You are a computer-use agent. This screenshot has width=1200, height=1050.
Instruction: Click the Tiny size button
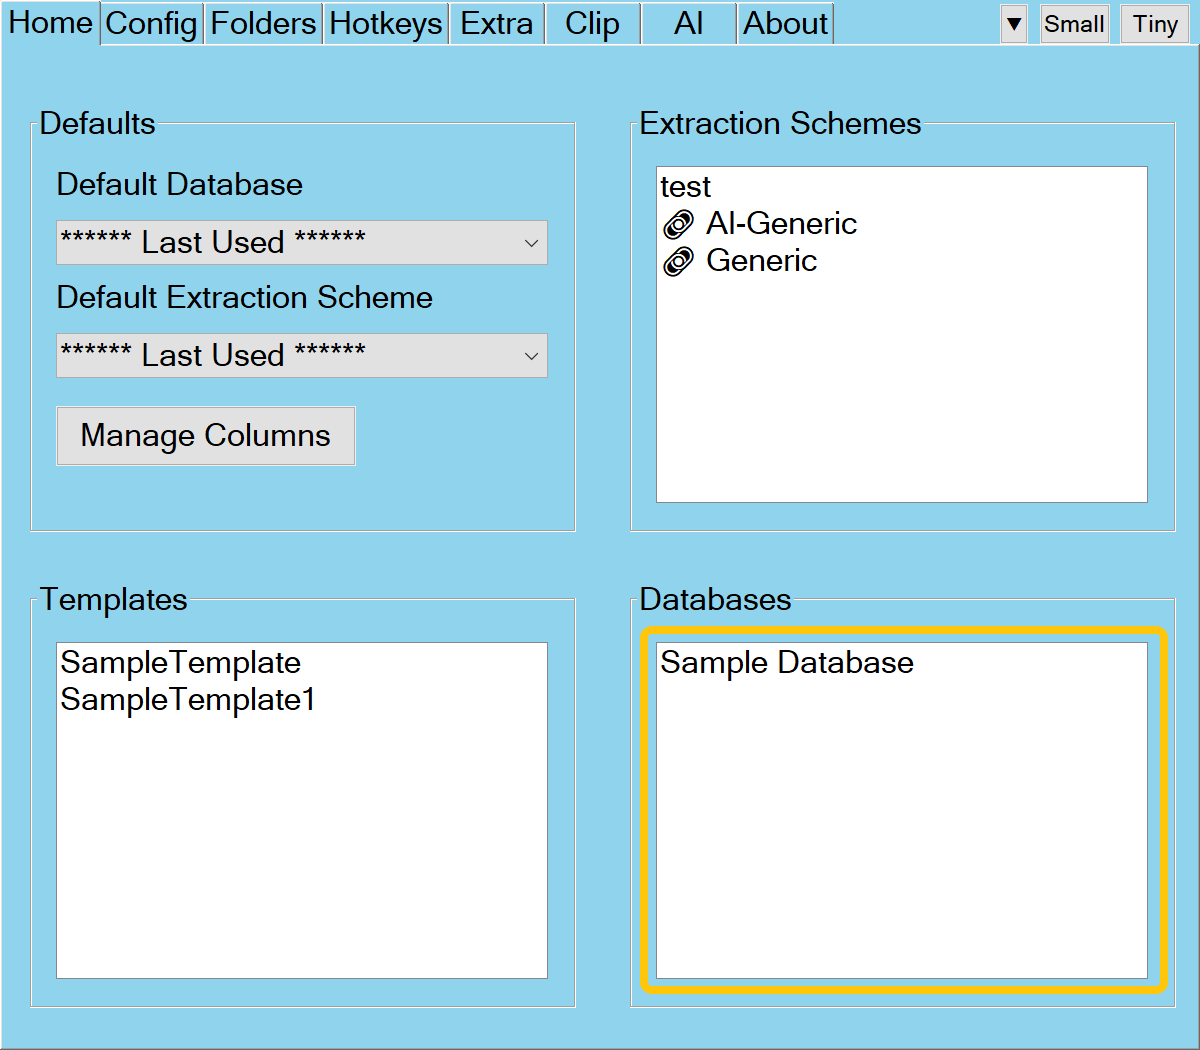[x=1155, y=24]
